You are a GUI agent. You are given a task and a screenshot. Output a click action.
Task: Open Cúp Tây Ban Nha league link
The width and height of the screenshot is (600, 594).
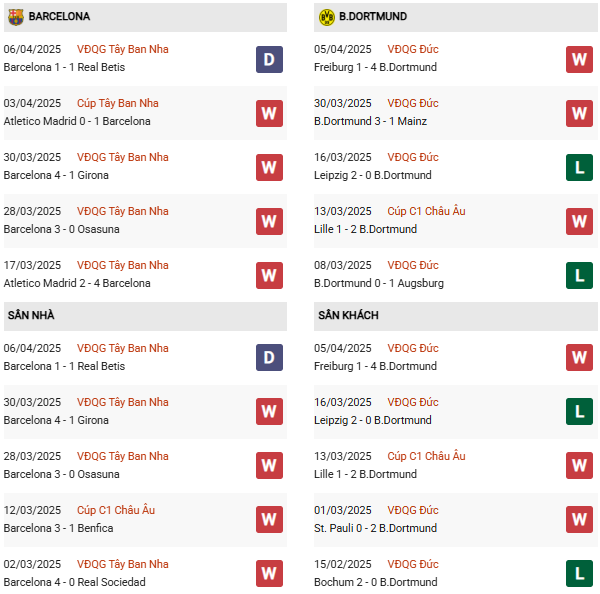[x=117, y=103]
